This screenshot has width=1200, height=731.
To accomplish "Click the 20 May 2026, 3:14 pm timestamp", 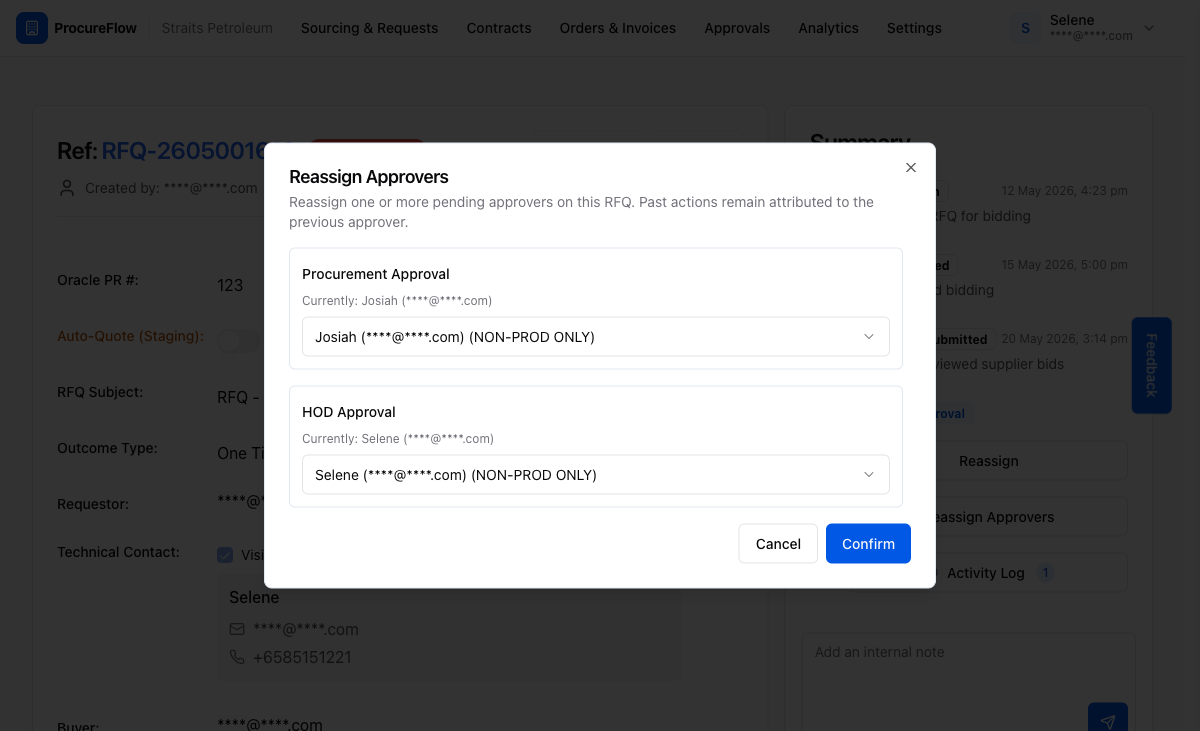I will 1064,339.
